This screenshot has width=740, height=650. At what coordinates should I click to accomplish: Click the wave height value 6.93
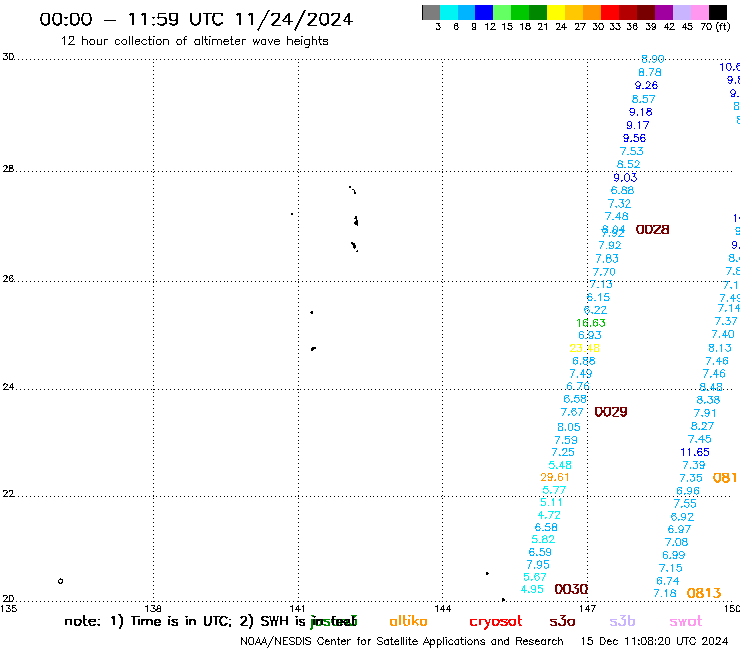pos(590,335)
